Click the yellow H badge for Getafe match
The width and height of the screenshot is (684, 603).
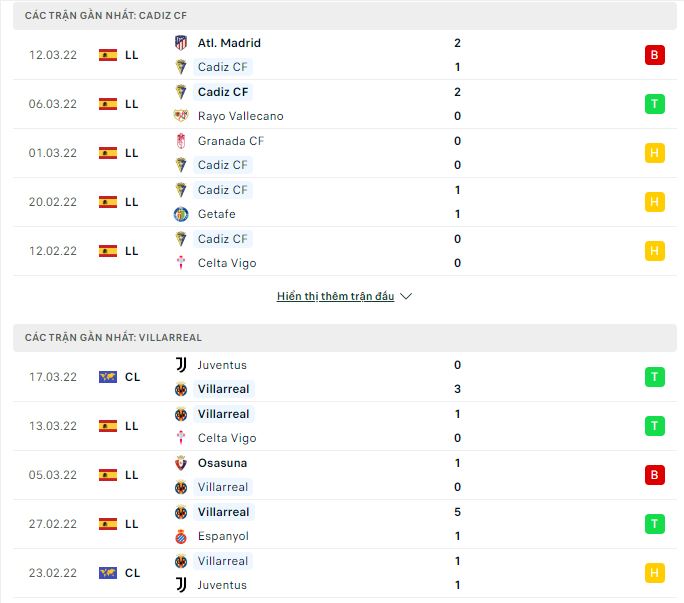coord(655,202)
